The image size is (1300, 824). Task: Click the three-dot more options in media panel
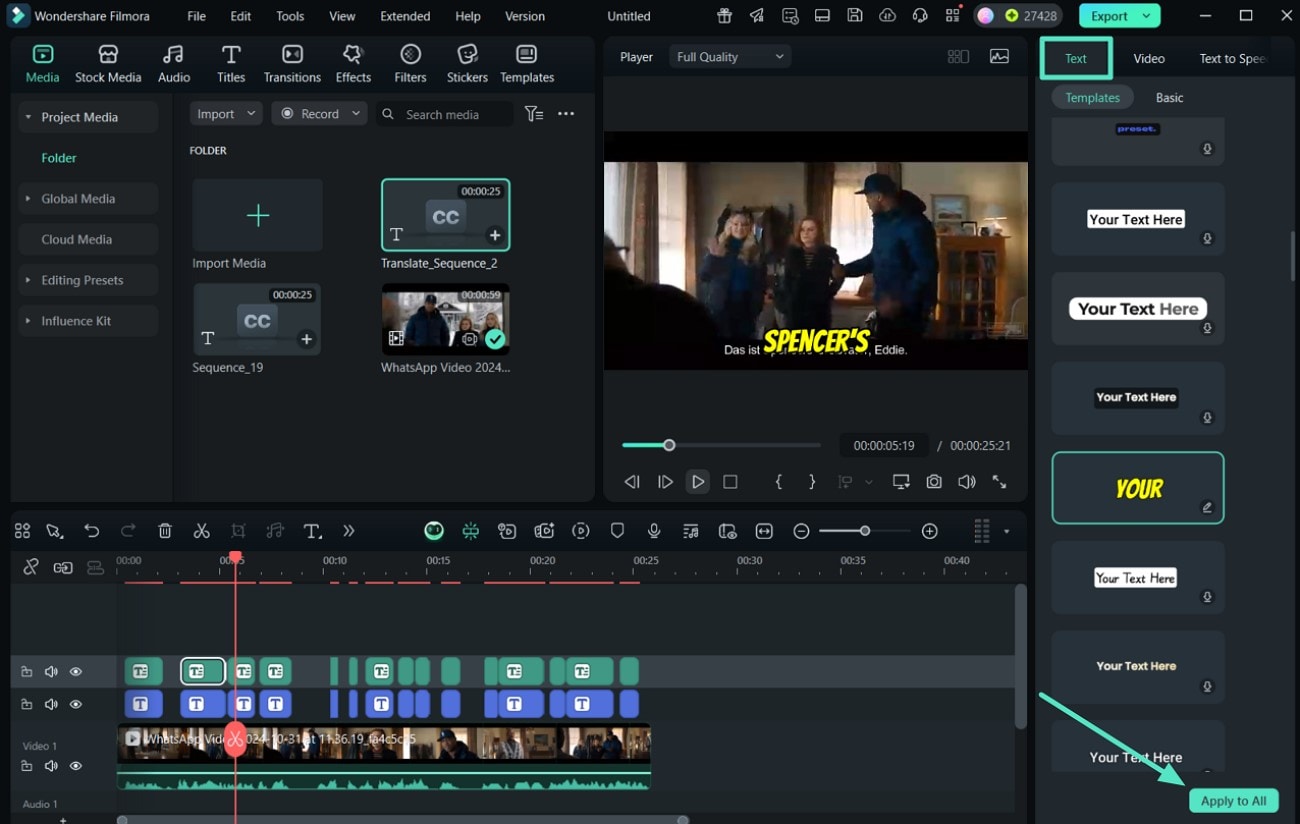[x=566, y=114]
